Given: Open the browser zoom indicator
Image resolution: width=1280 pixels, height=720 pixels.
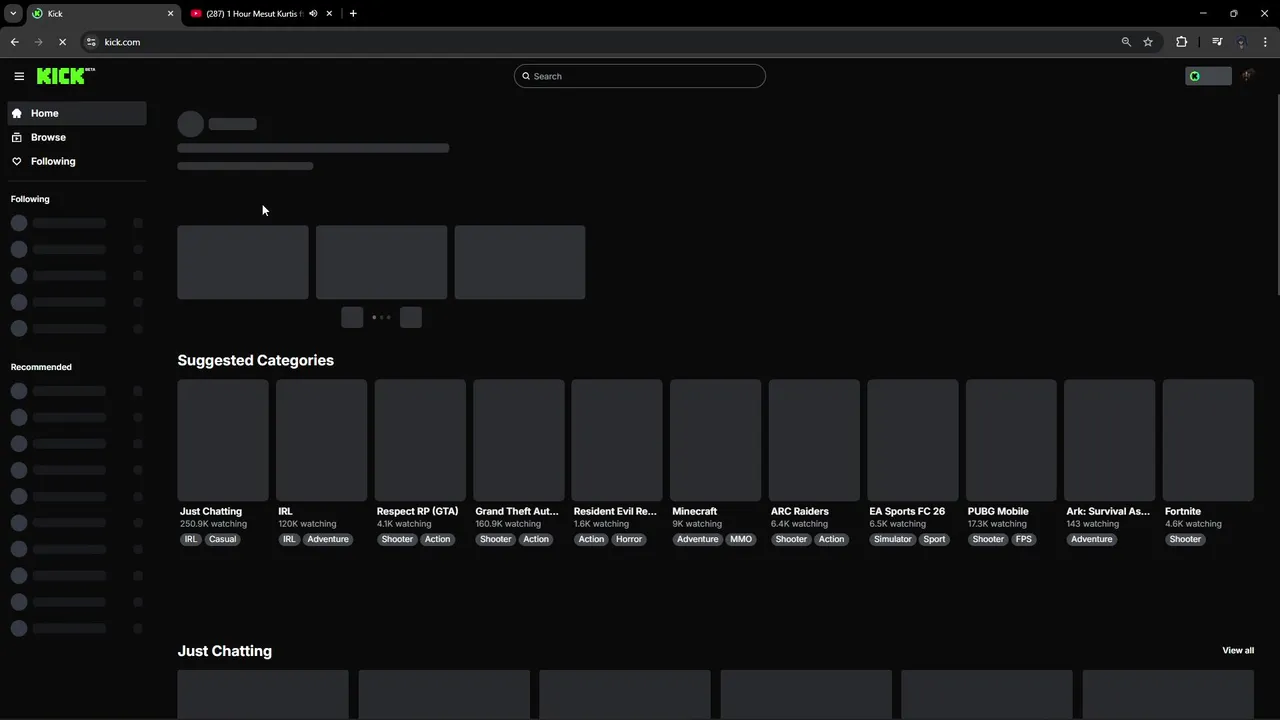Looking at the screenshot, I should 1126,42.
